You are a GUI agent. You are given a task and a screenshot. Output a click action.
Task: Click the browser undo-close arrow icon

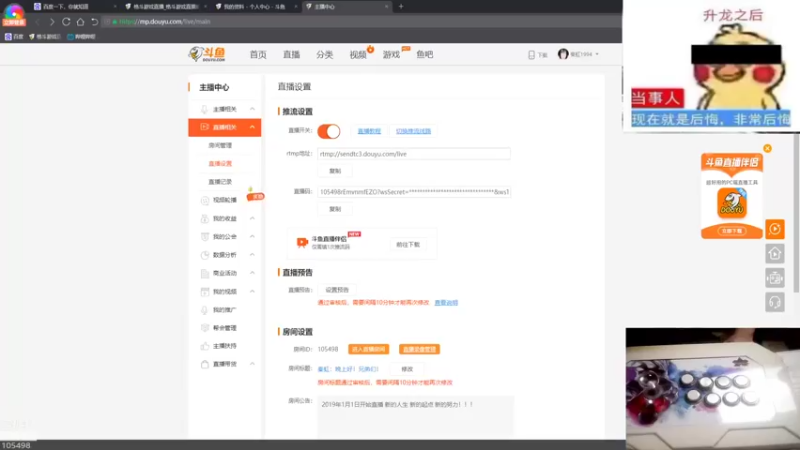[x=94, y=22]
